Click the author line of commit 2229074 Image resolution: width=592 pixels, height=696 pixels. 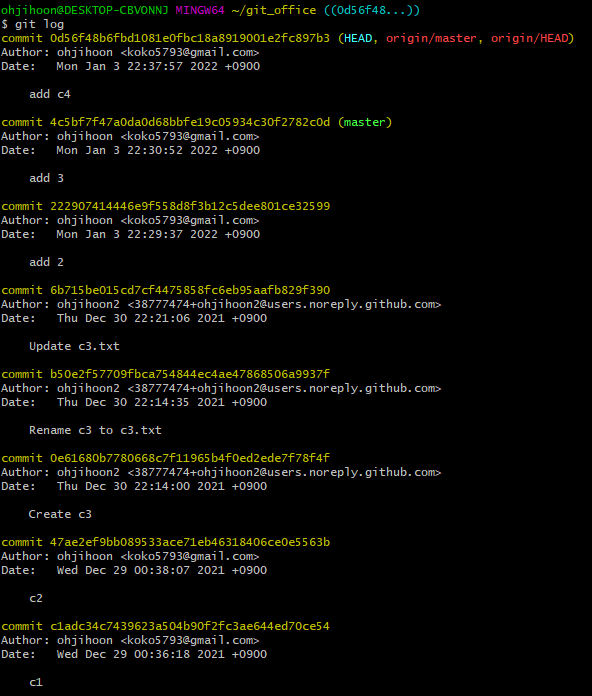click(x=130, y=220)
